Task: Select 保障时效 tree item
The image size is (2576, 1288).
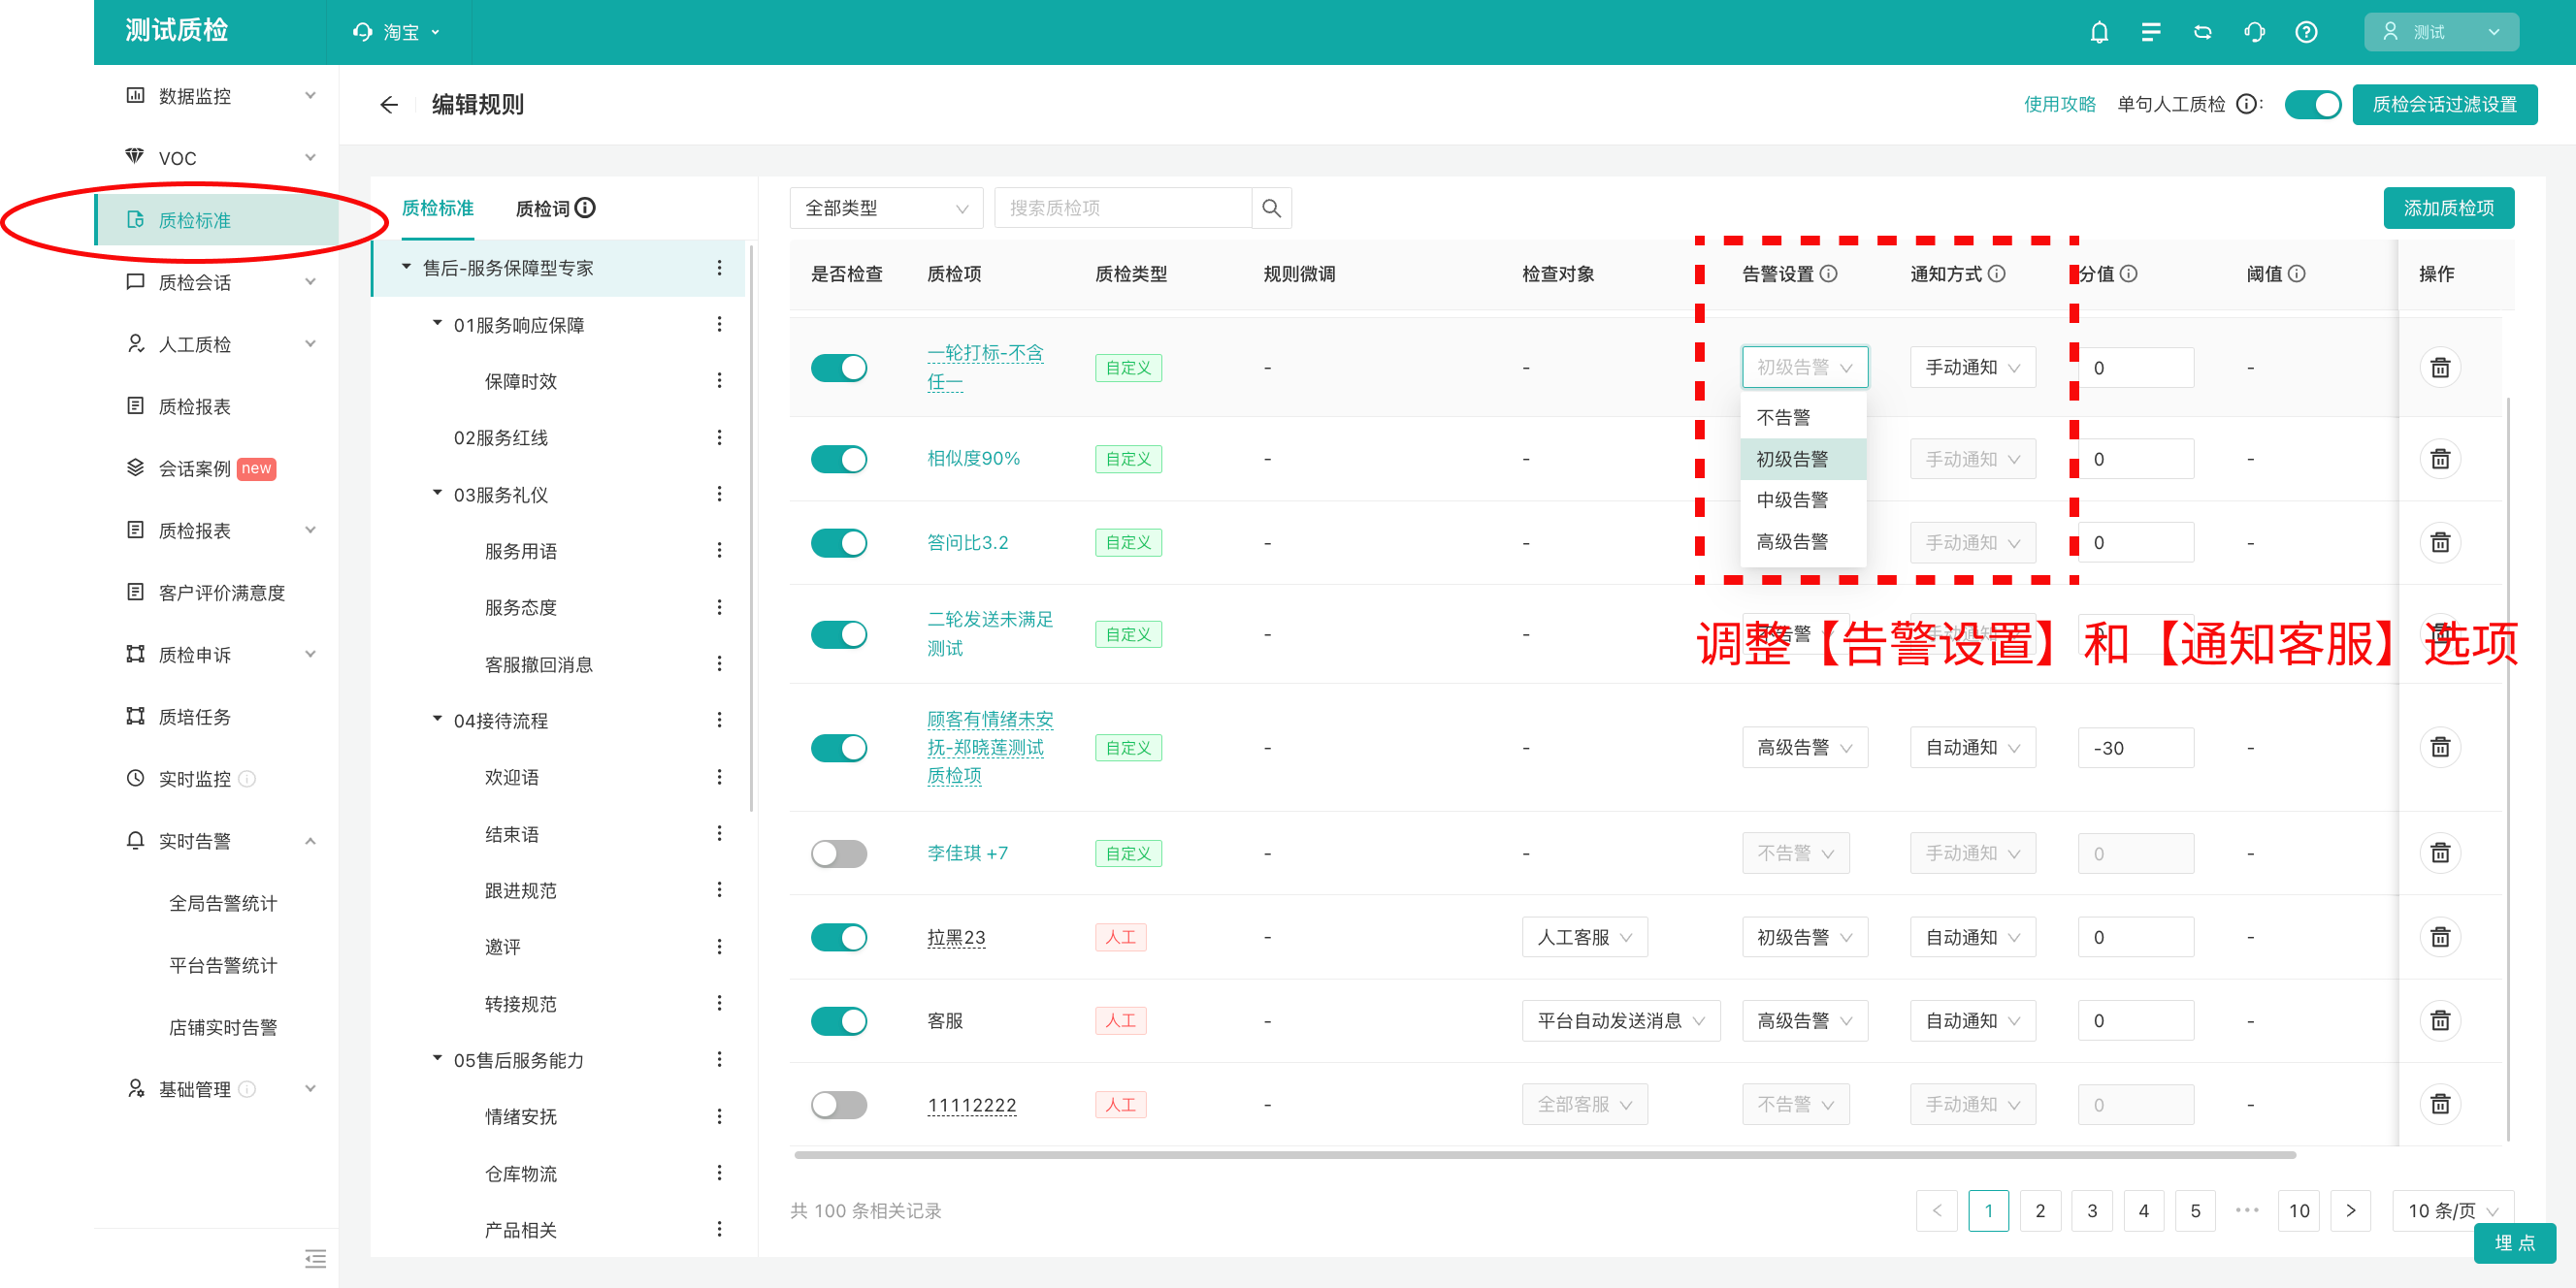Action: 520,381
